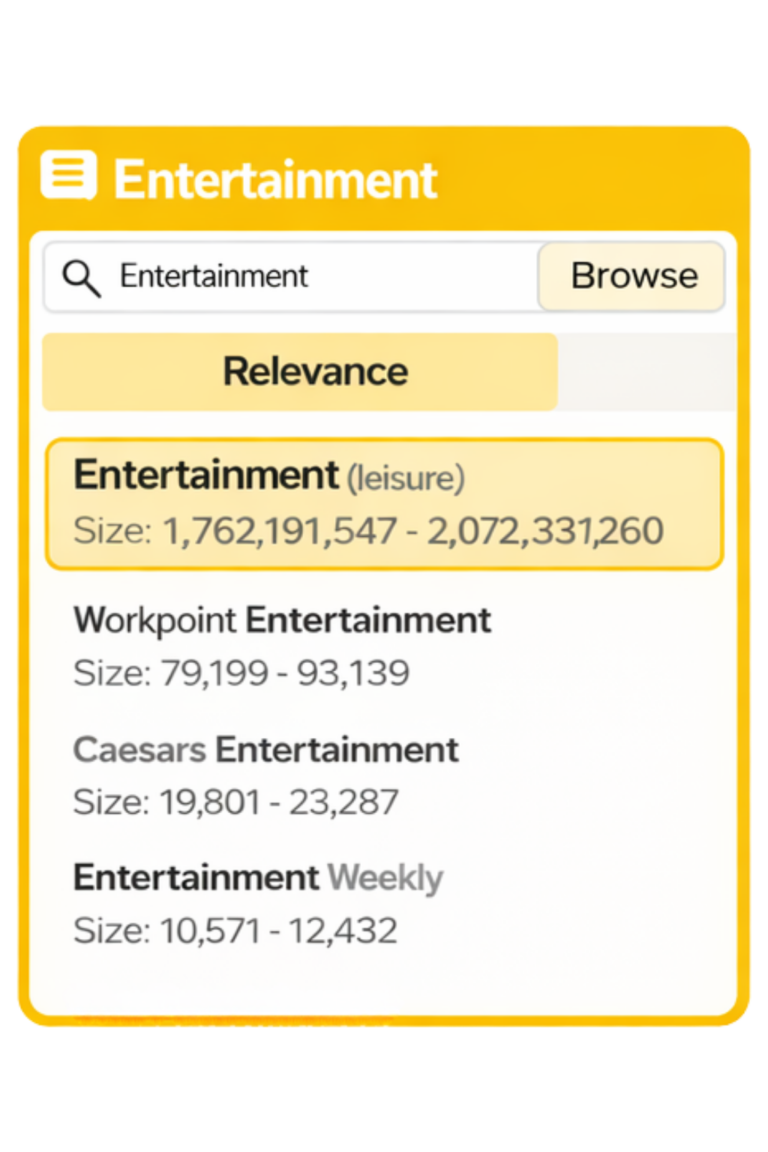This screenshot has height=1152, width=768.
Task: Click the magnifying glass search icon
Action: pos(81,277)
